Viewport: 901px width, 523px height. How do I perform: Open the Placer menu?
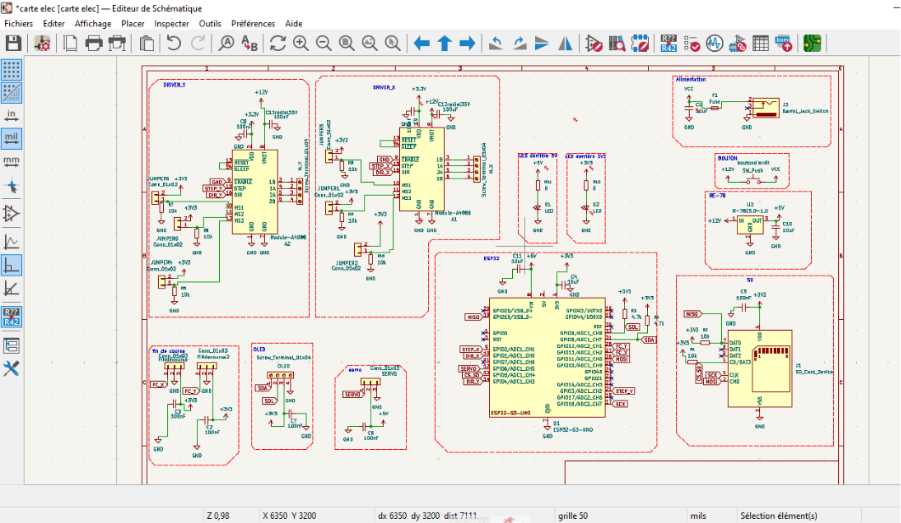tap(133, 24)
